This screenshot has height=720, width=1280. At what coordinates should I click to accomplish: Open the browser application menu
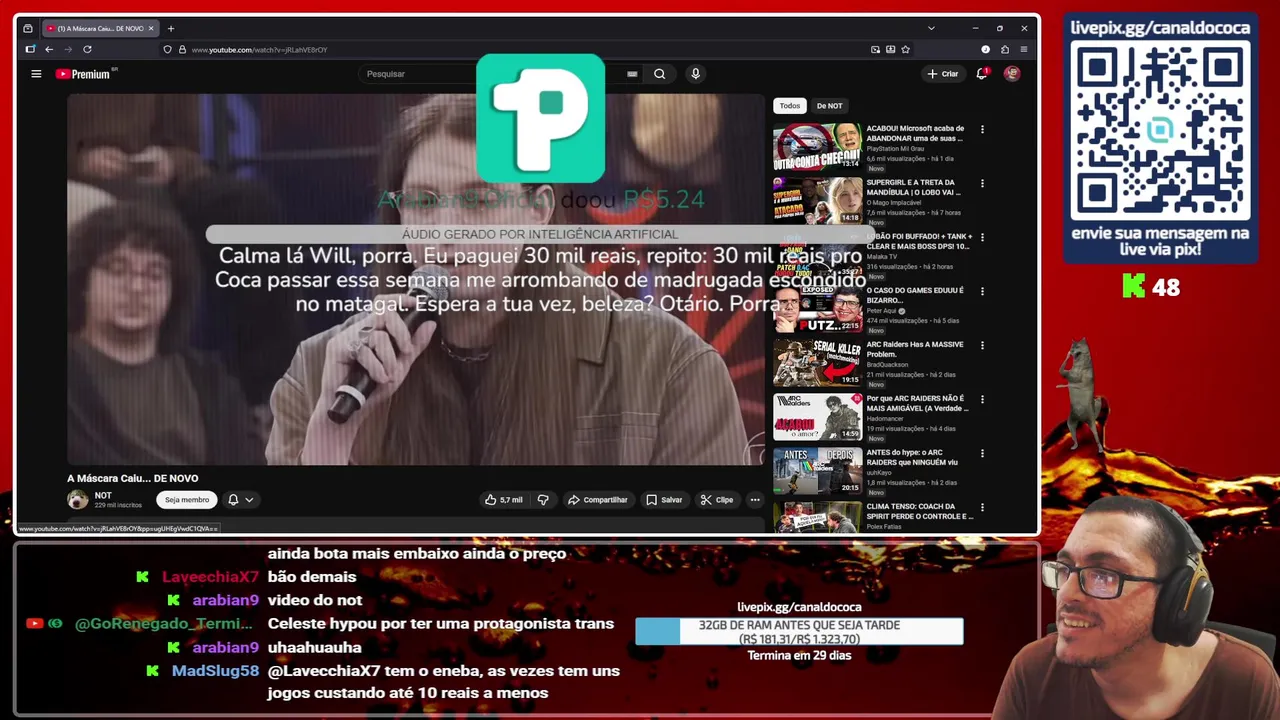click(x=1023, y=49)
